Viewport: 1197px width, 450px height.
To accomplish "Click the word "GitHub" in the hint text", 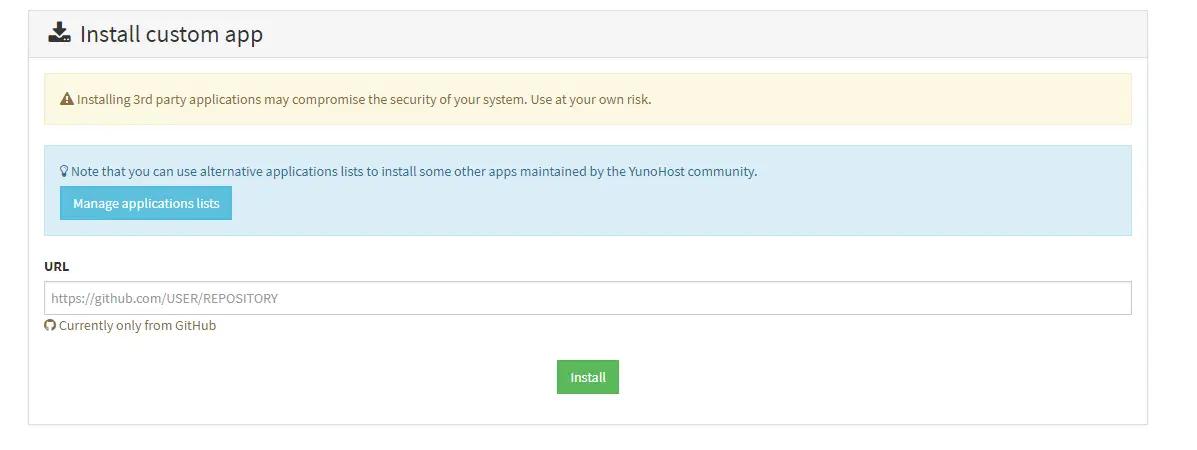I will (x=195, y=326).
